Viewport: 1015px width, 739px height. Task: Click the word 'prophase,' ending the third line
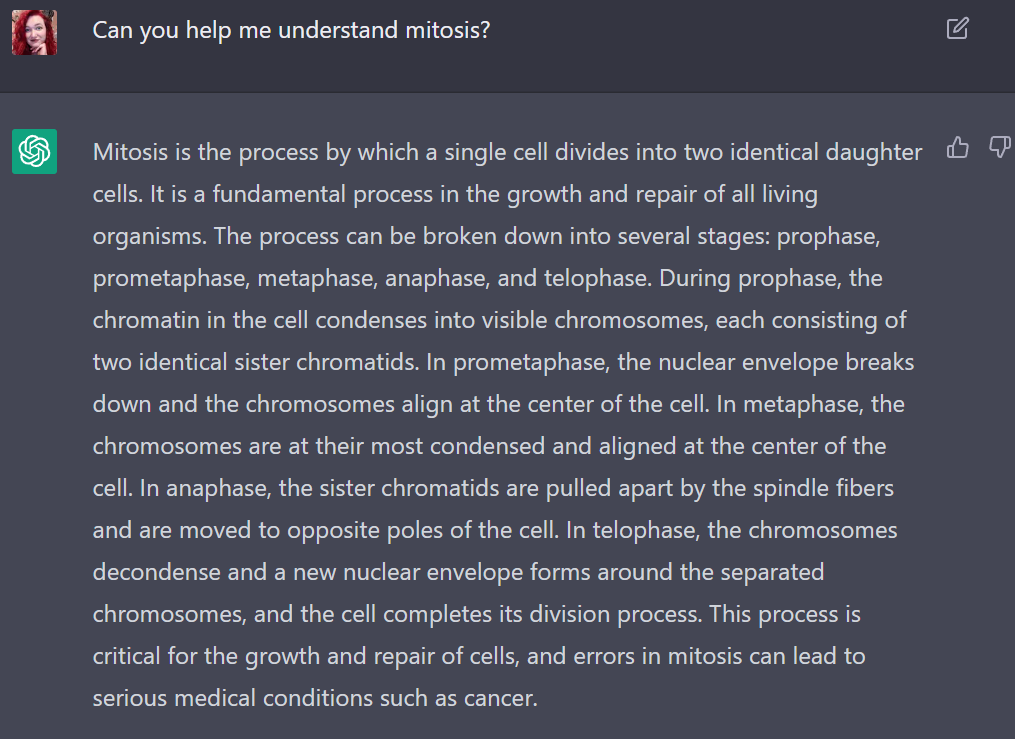(x=828, y=237)
